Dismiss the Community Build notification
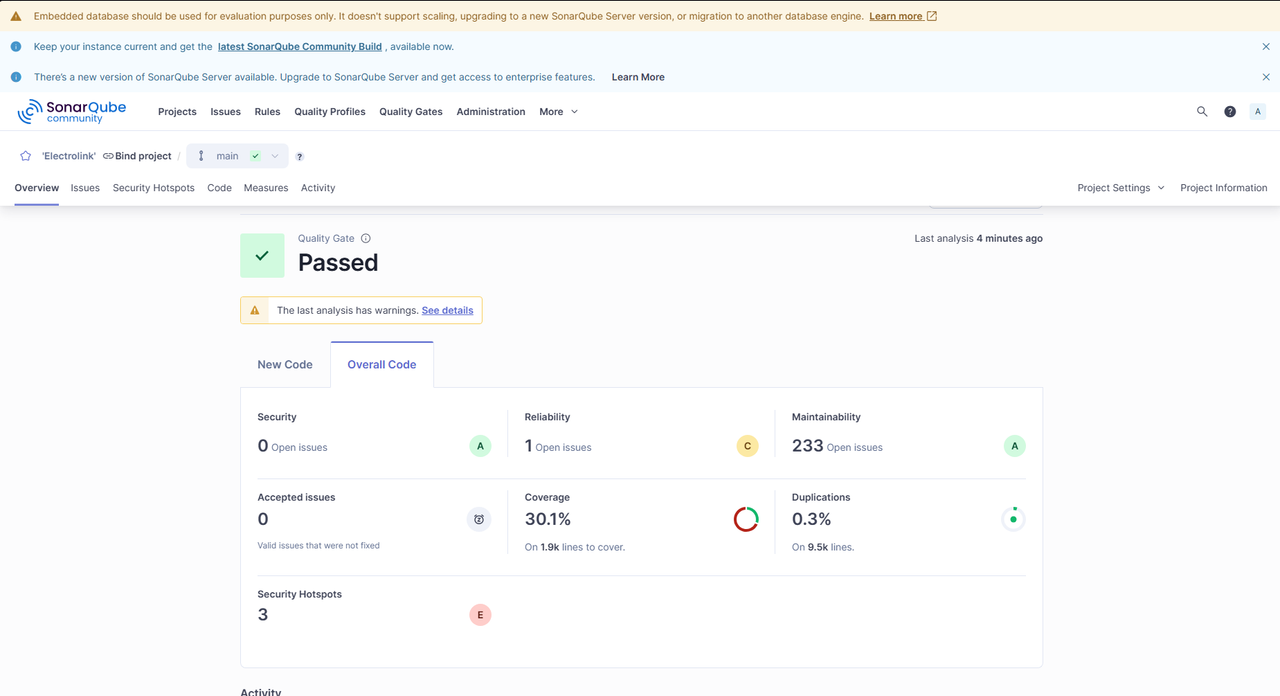The width and height of the screenshot is (1280, 696). pos(1266,47)
